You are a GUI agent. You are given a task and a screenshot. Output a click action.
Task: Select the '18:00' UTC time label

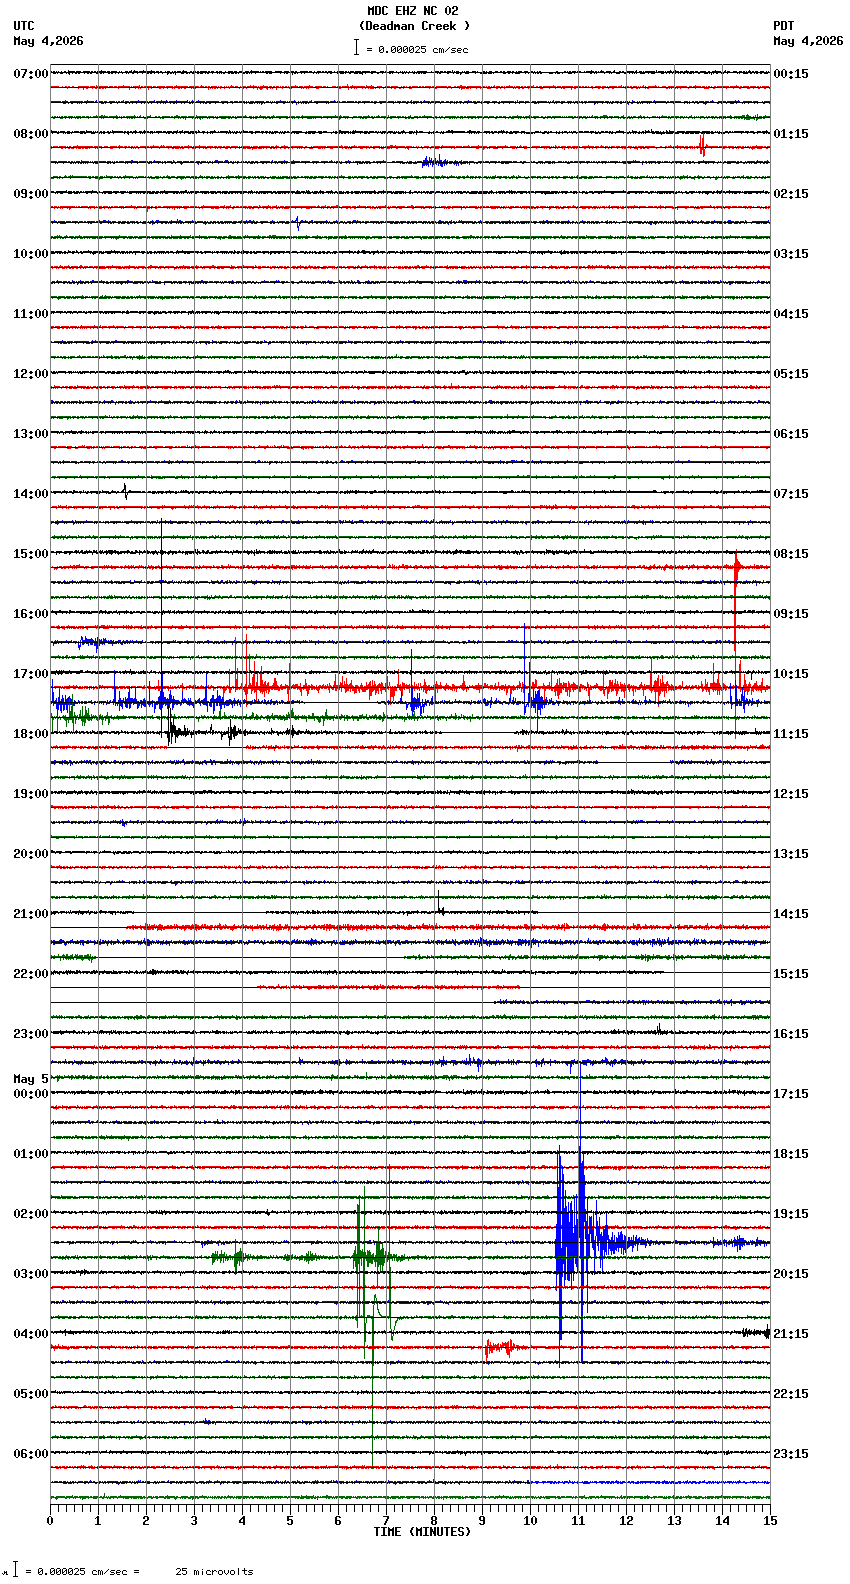[x=30, y=734]
